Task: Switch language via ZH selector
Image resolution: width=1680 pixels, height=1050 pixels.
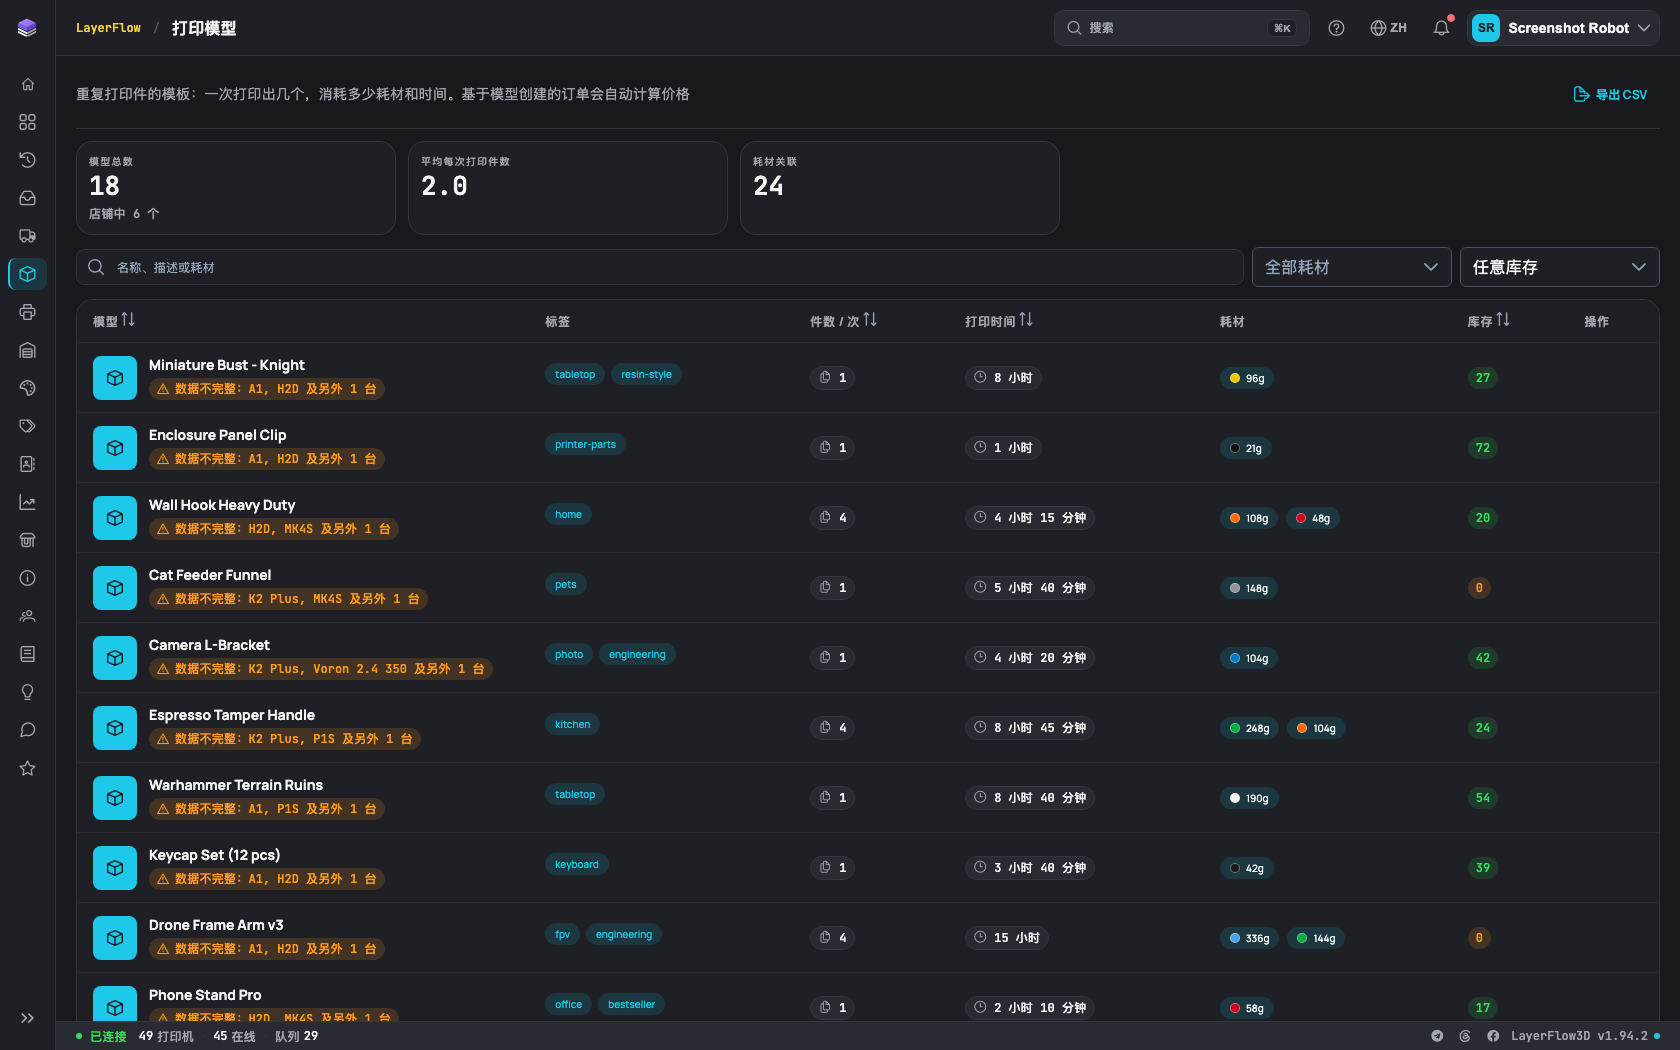Action: 1388,28
